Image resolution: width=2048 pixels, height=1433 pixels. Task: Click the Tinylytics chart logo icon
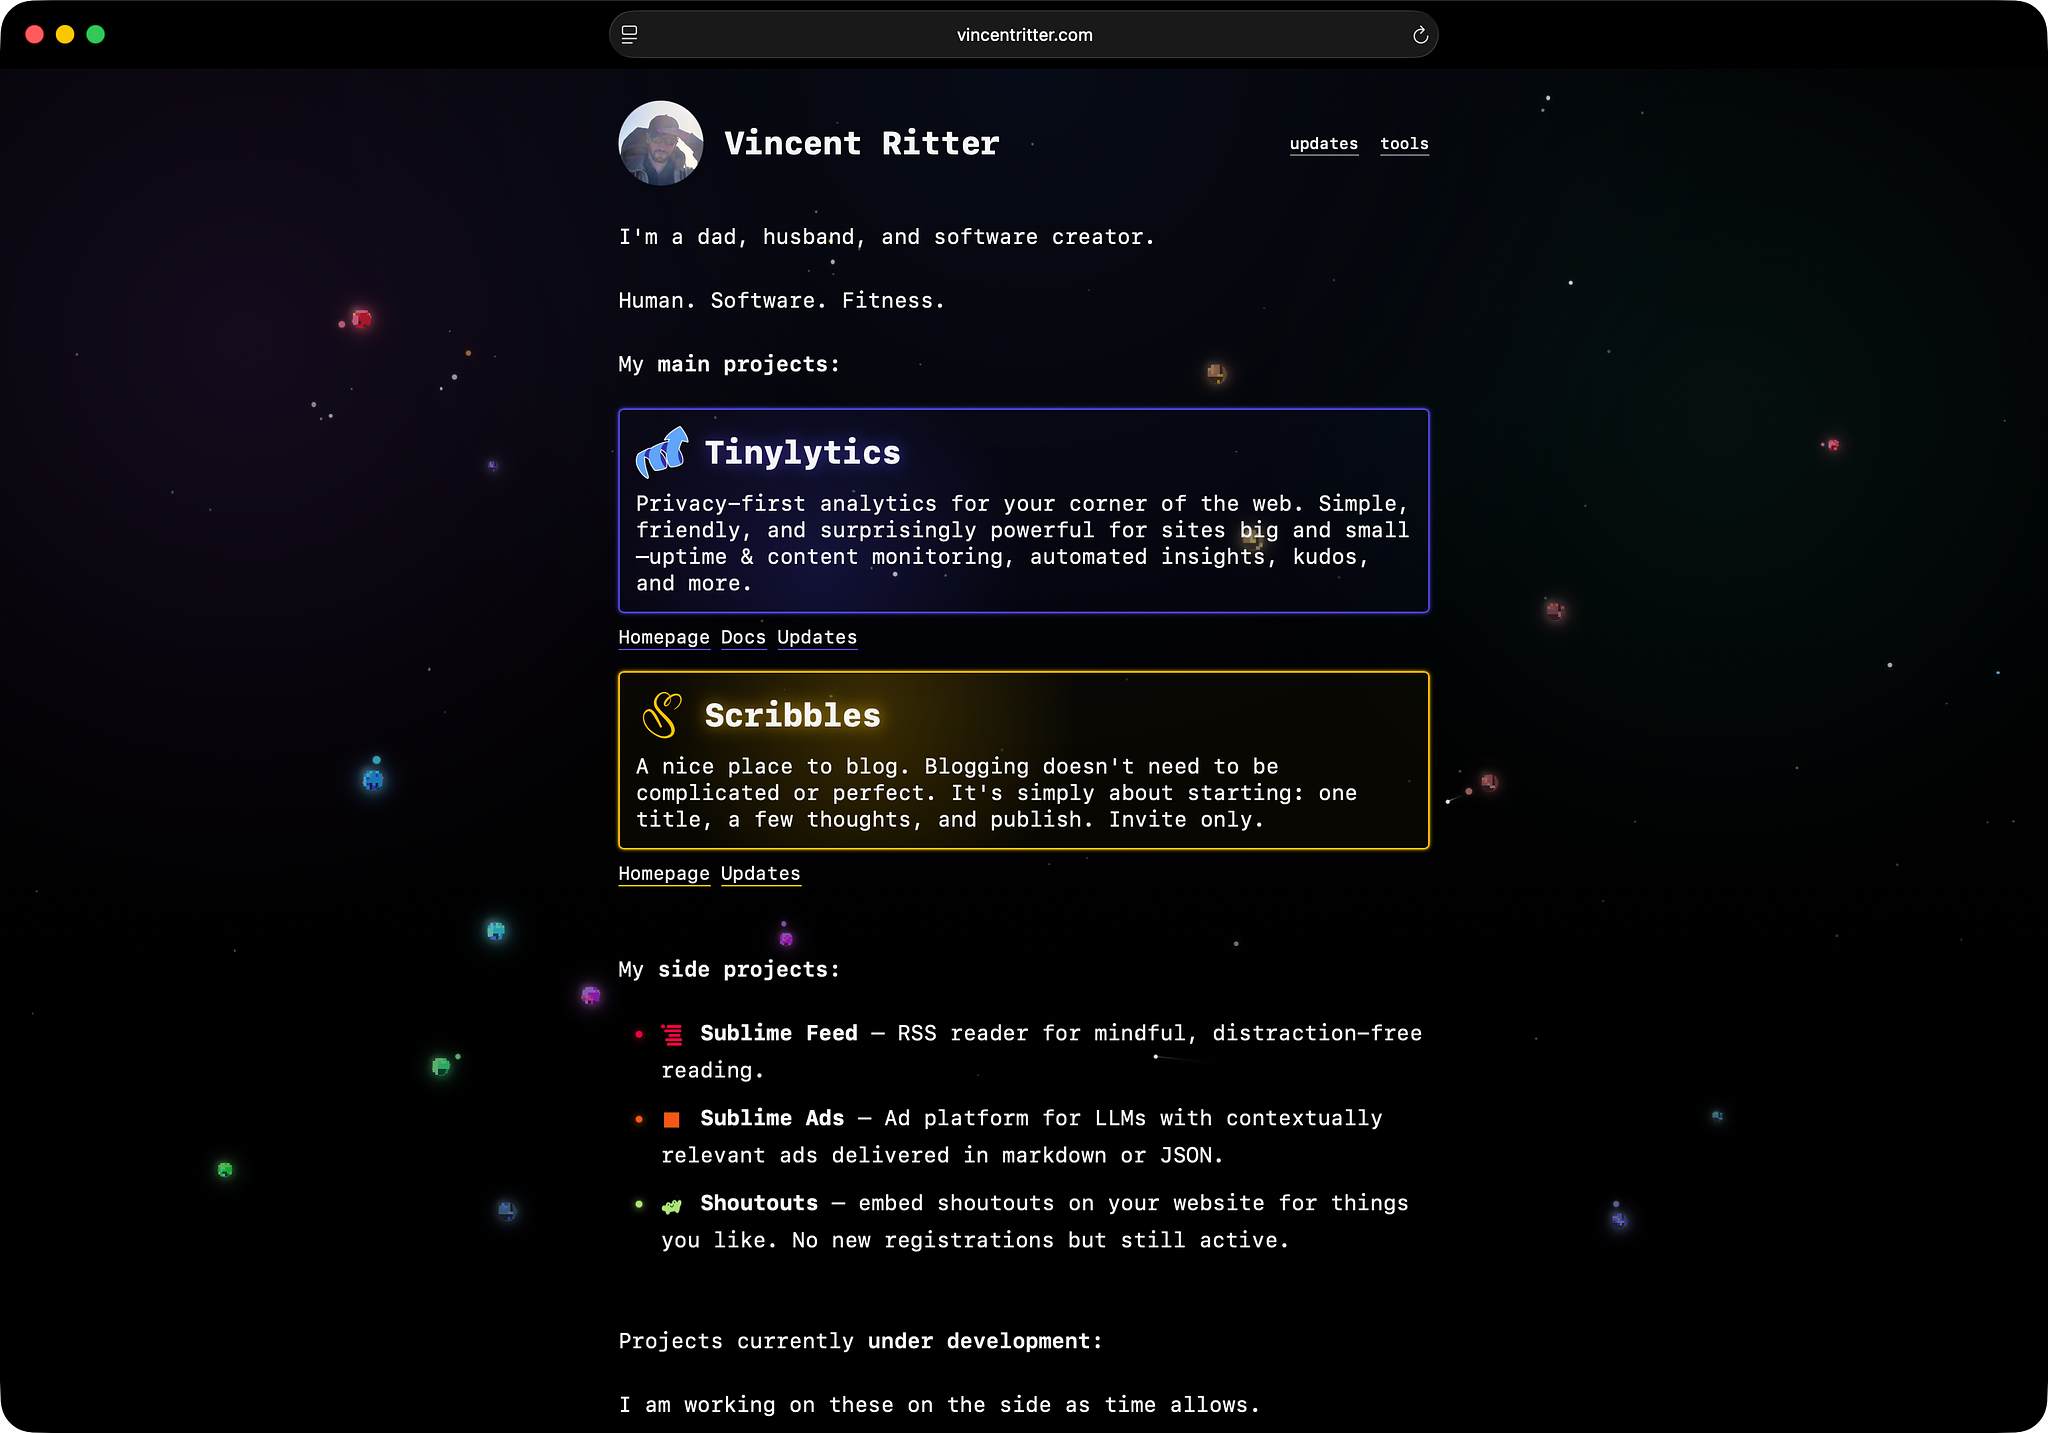pyautogui.click(x=661, y=452)
